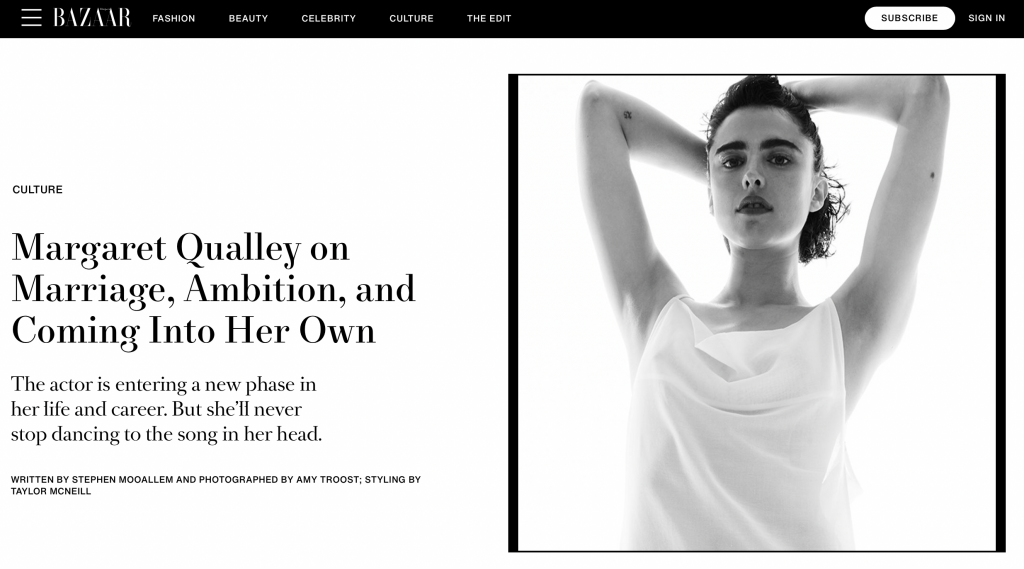
Task: Click the 'WRITTEN BY' text in byline
Action: [x=40, y=480]
